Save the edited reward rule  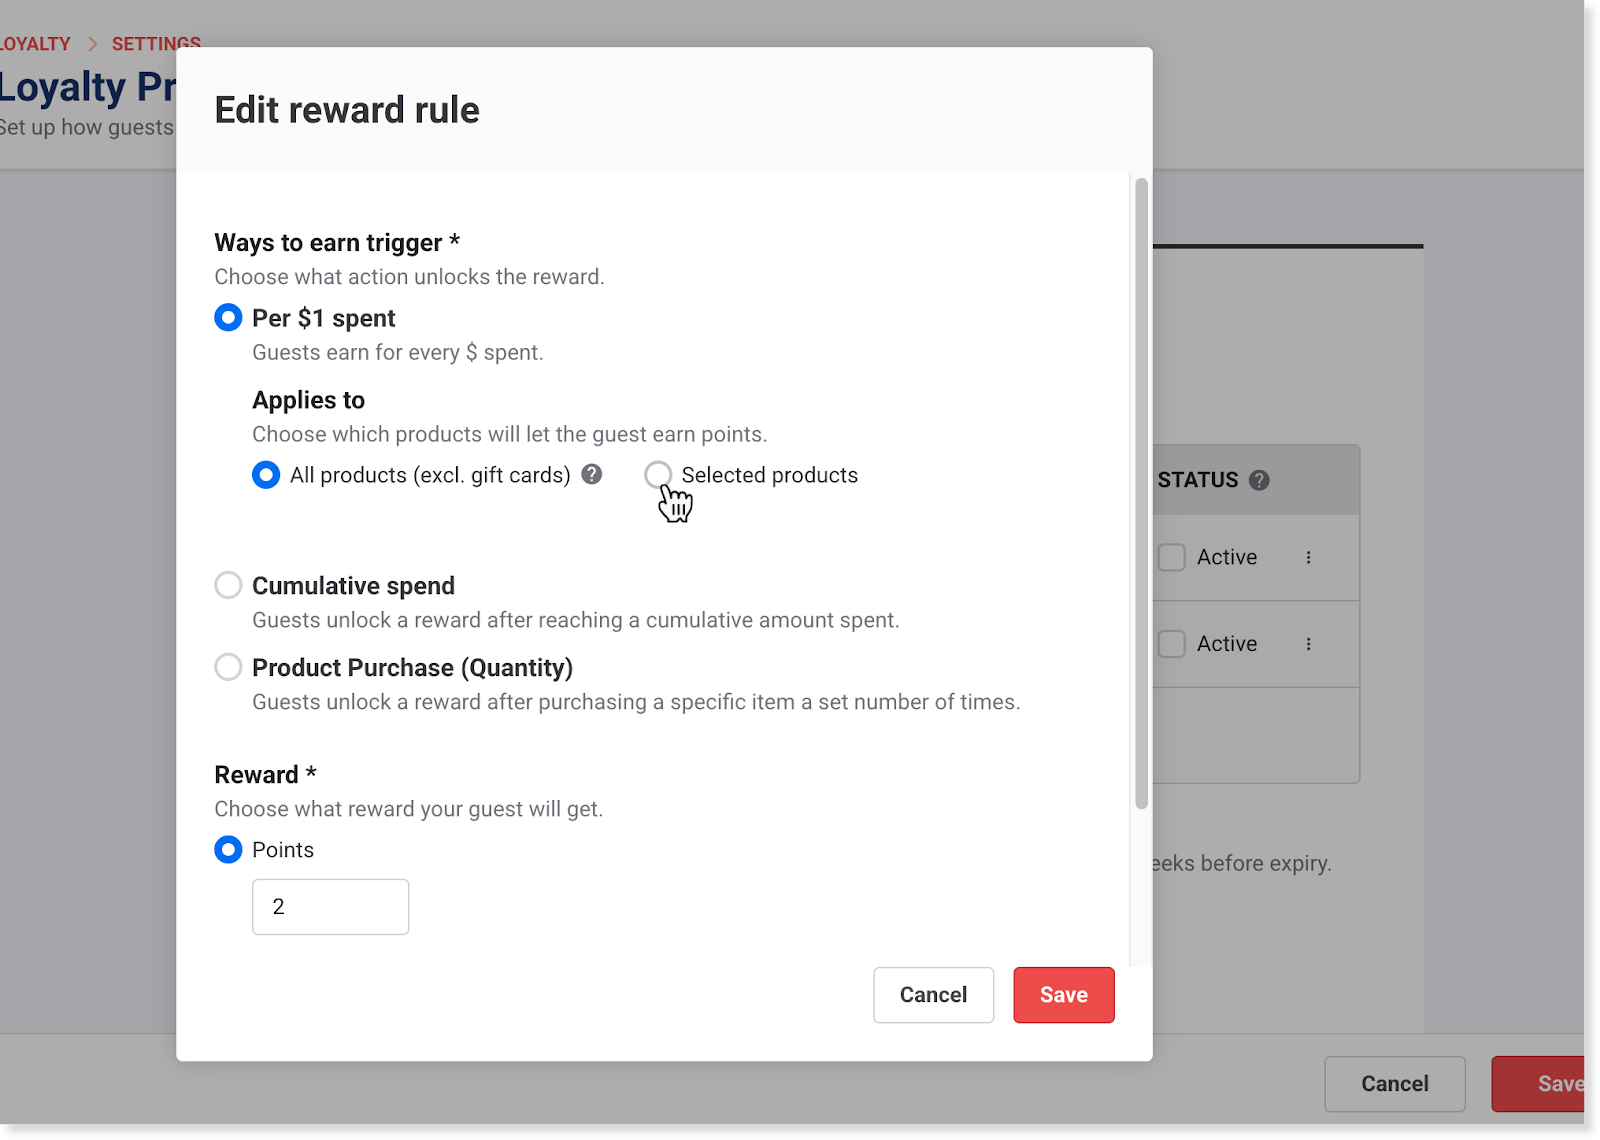pos(1063,995)
